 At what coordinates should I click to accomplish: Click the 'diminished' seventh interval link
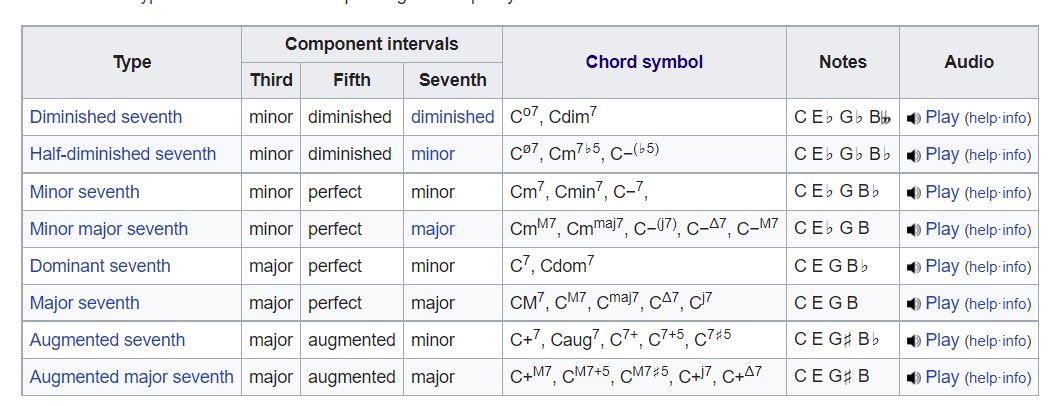[452, 117]
